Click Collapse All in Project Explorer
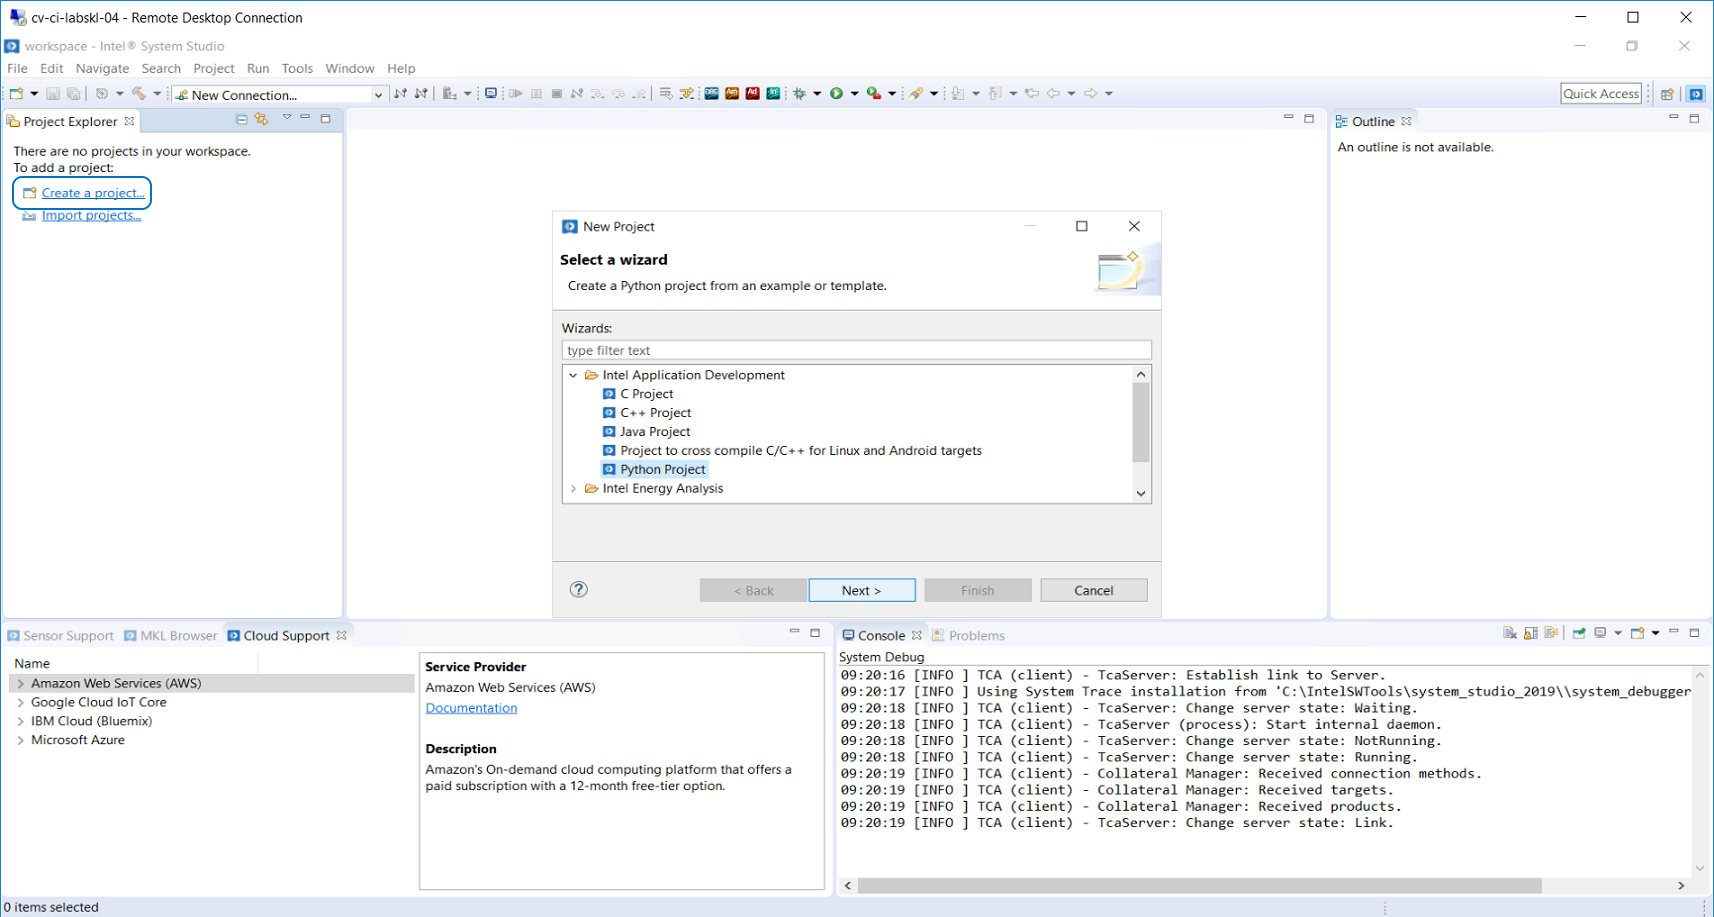The width and height of the screenshot is (1714, 917). point(241,119)
